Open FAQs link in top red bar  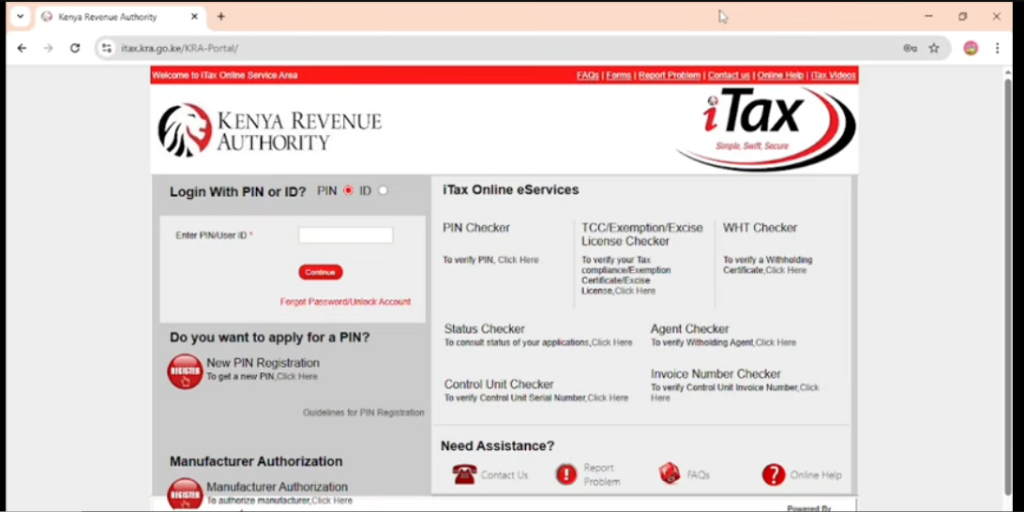(588, 75)
